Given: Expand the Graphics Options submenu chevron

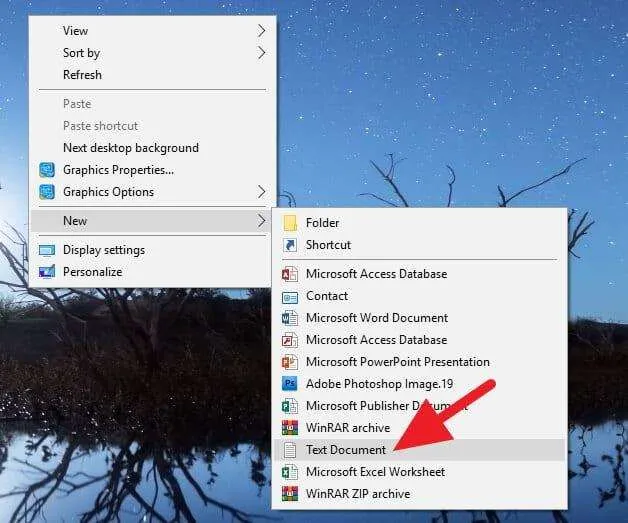Looking at the screenshot, I should pos(262,192).
